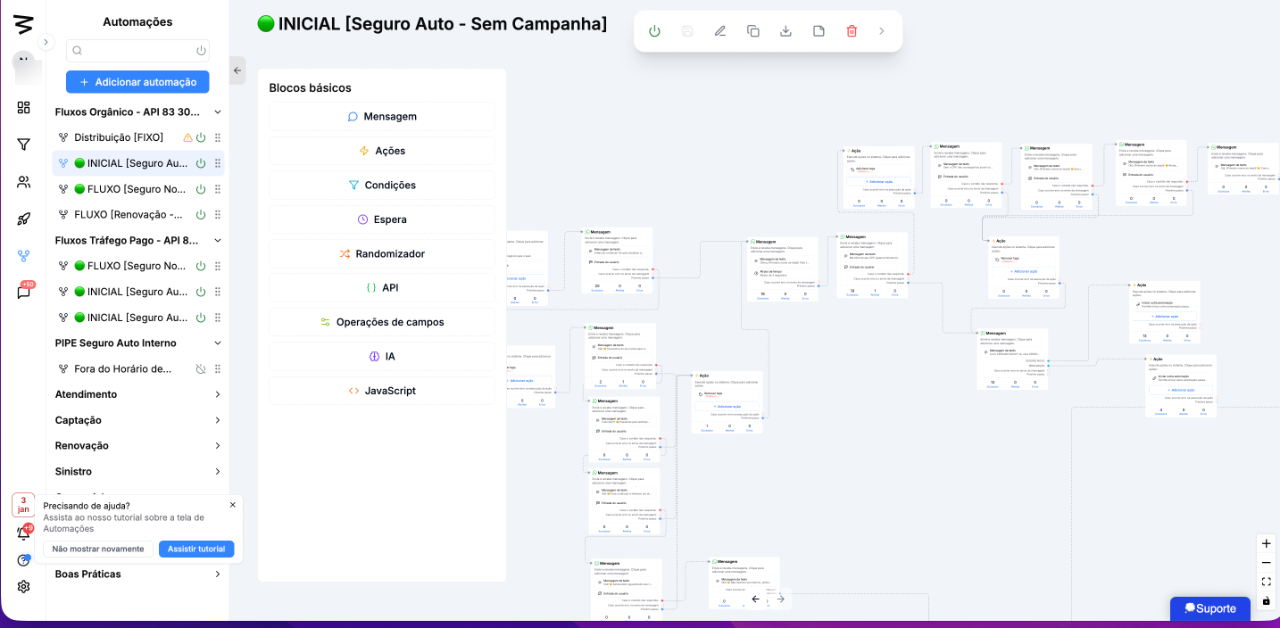
Task: Select the IA block
Action: [x=382, y=357]
